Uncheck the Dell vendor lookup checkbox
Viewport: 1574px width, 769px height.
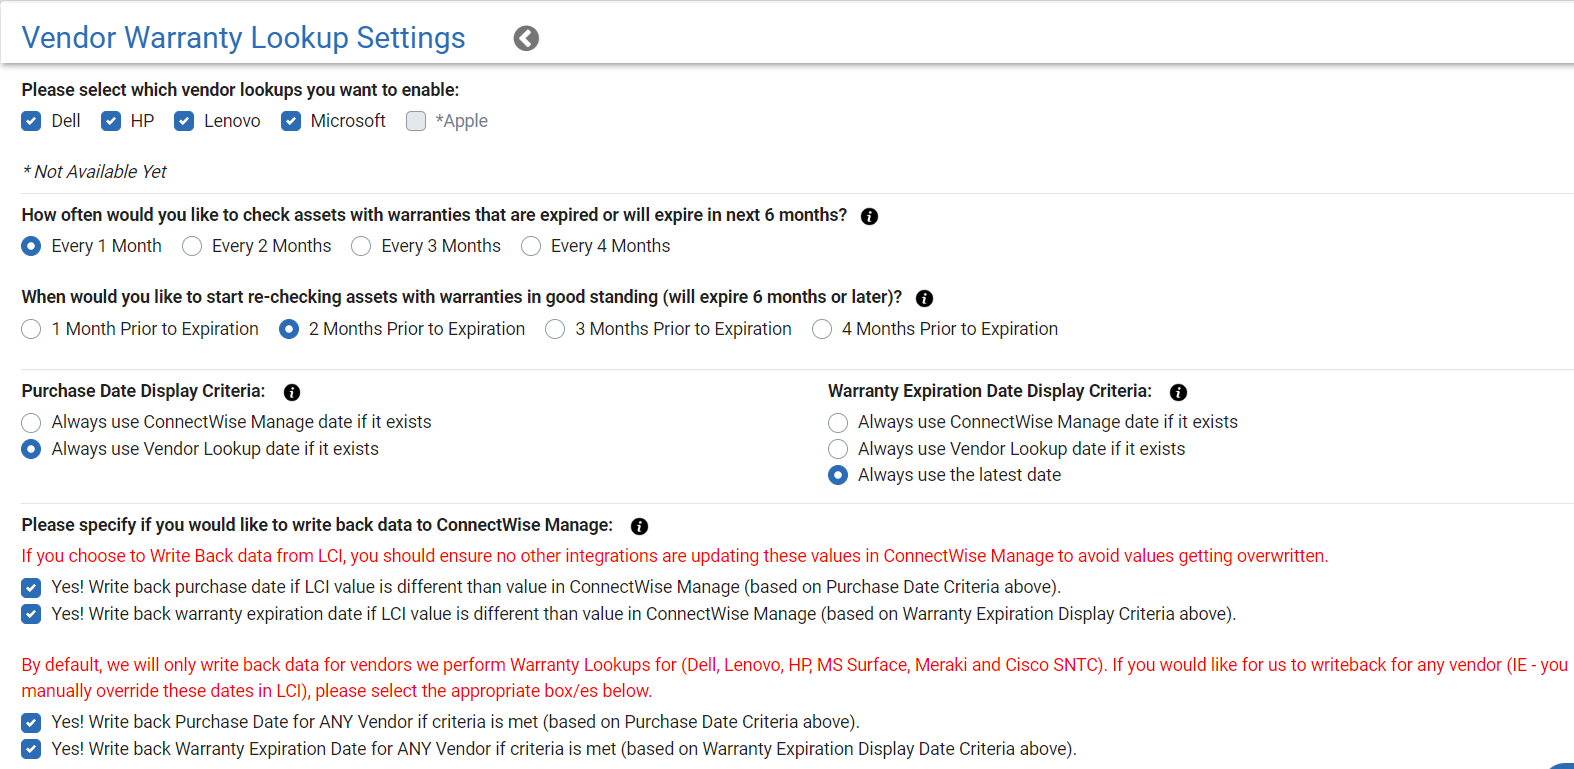32,121
